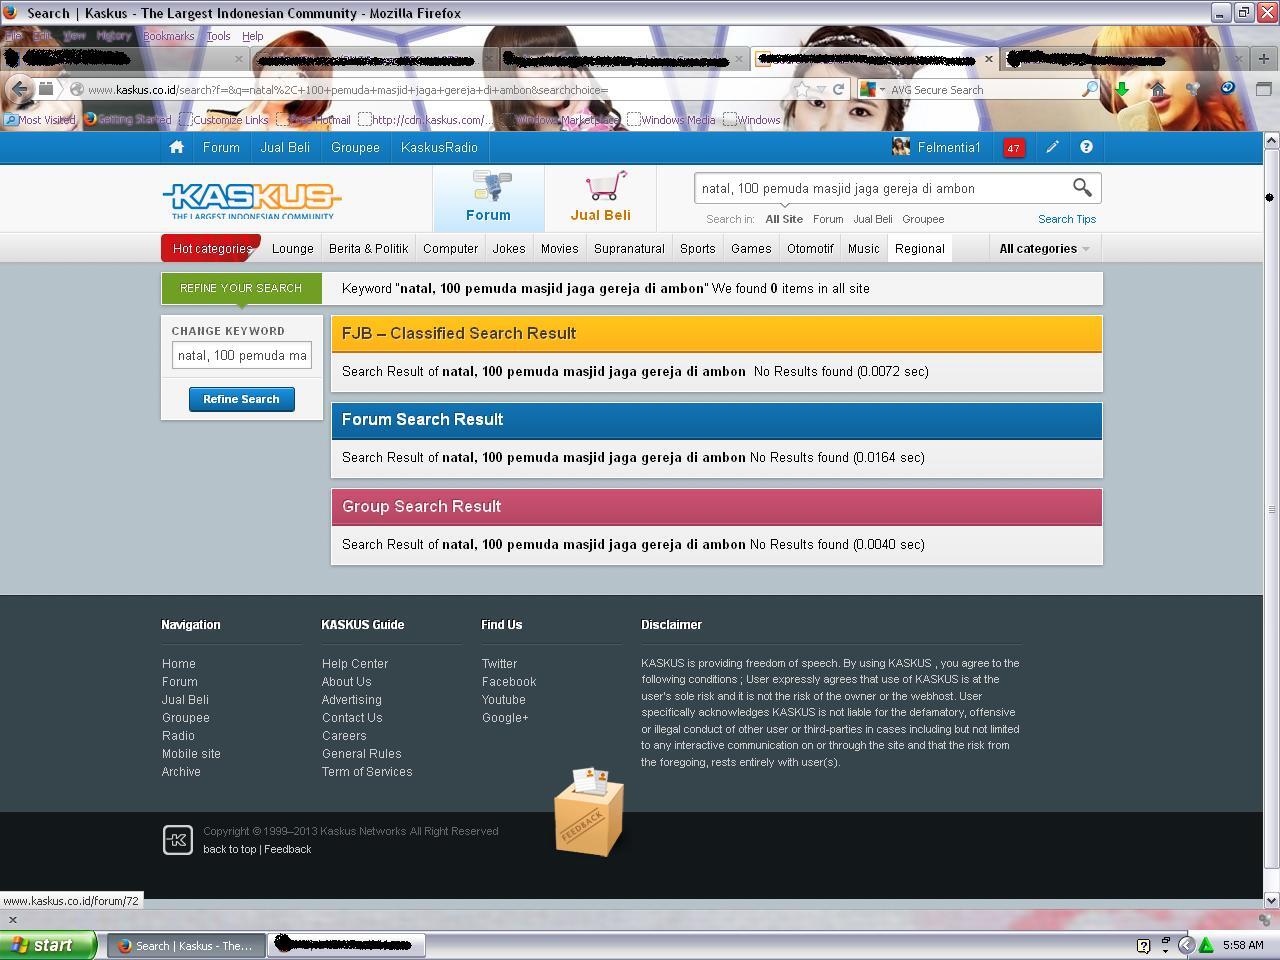Click the Kaskus home icon in blue bar
The height and width of the screenshot is (960, 1280).
[177, 147]
